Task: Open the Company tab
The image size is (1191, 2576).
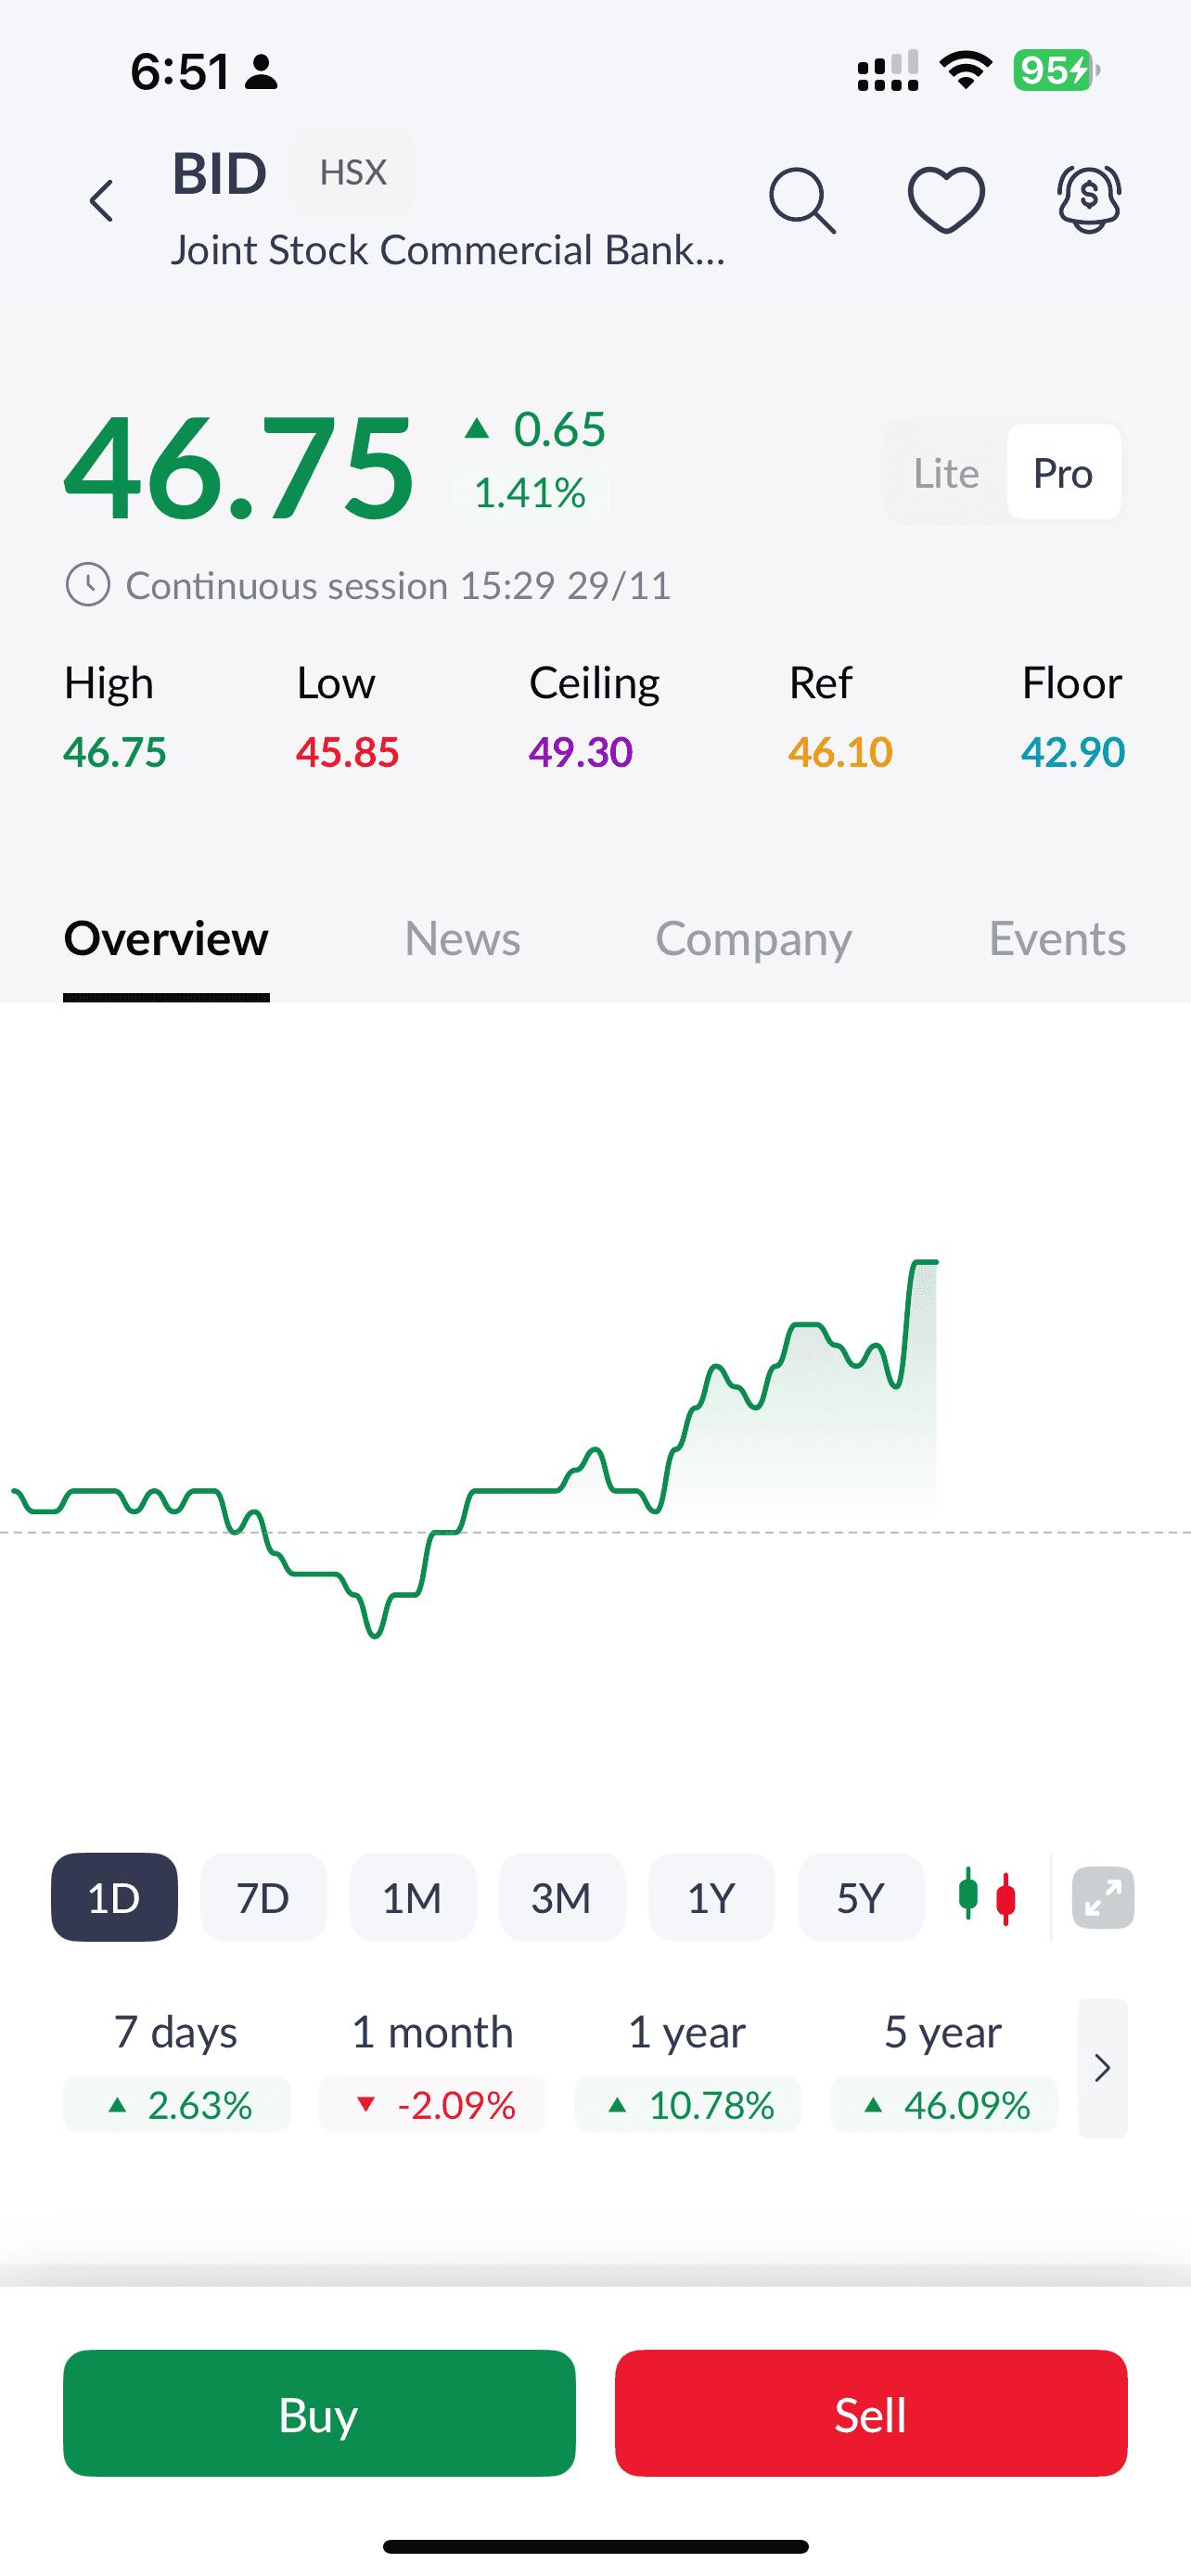Action: [x=753, y=939]
